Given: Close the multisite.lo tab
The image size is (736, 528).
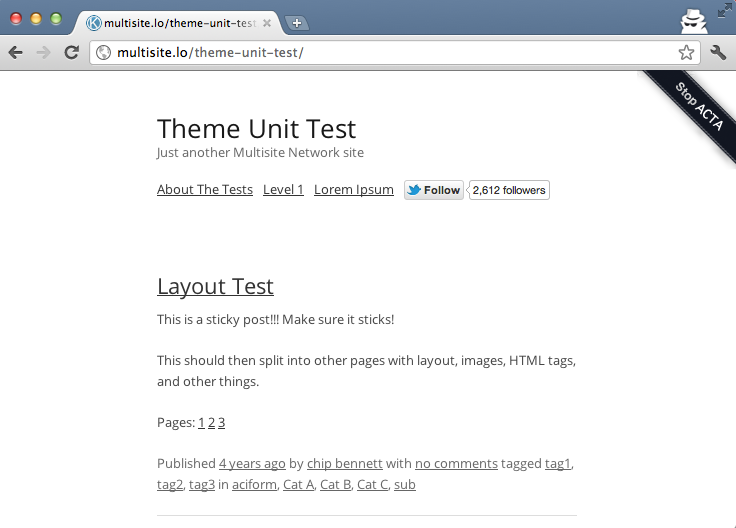Looking at the screenshot, I should [x=267, y=23].
